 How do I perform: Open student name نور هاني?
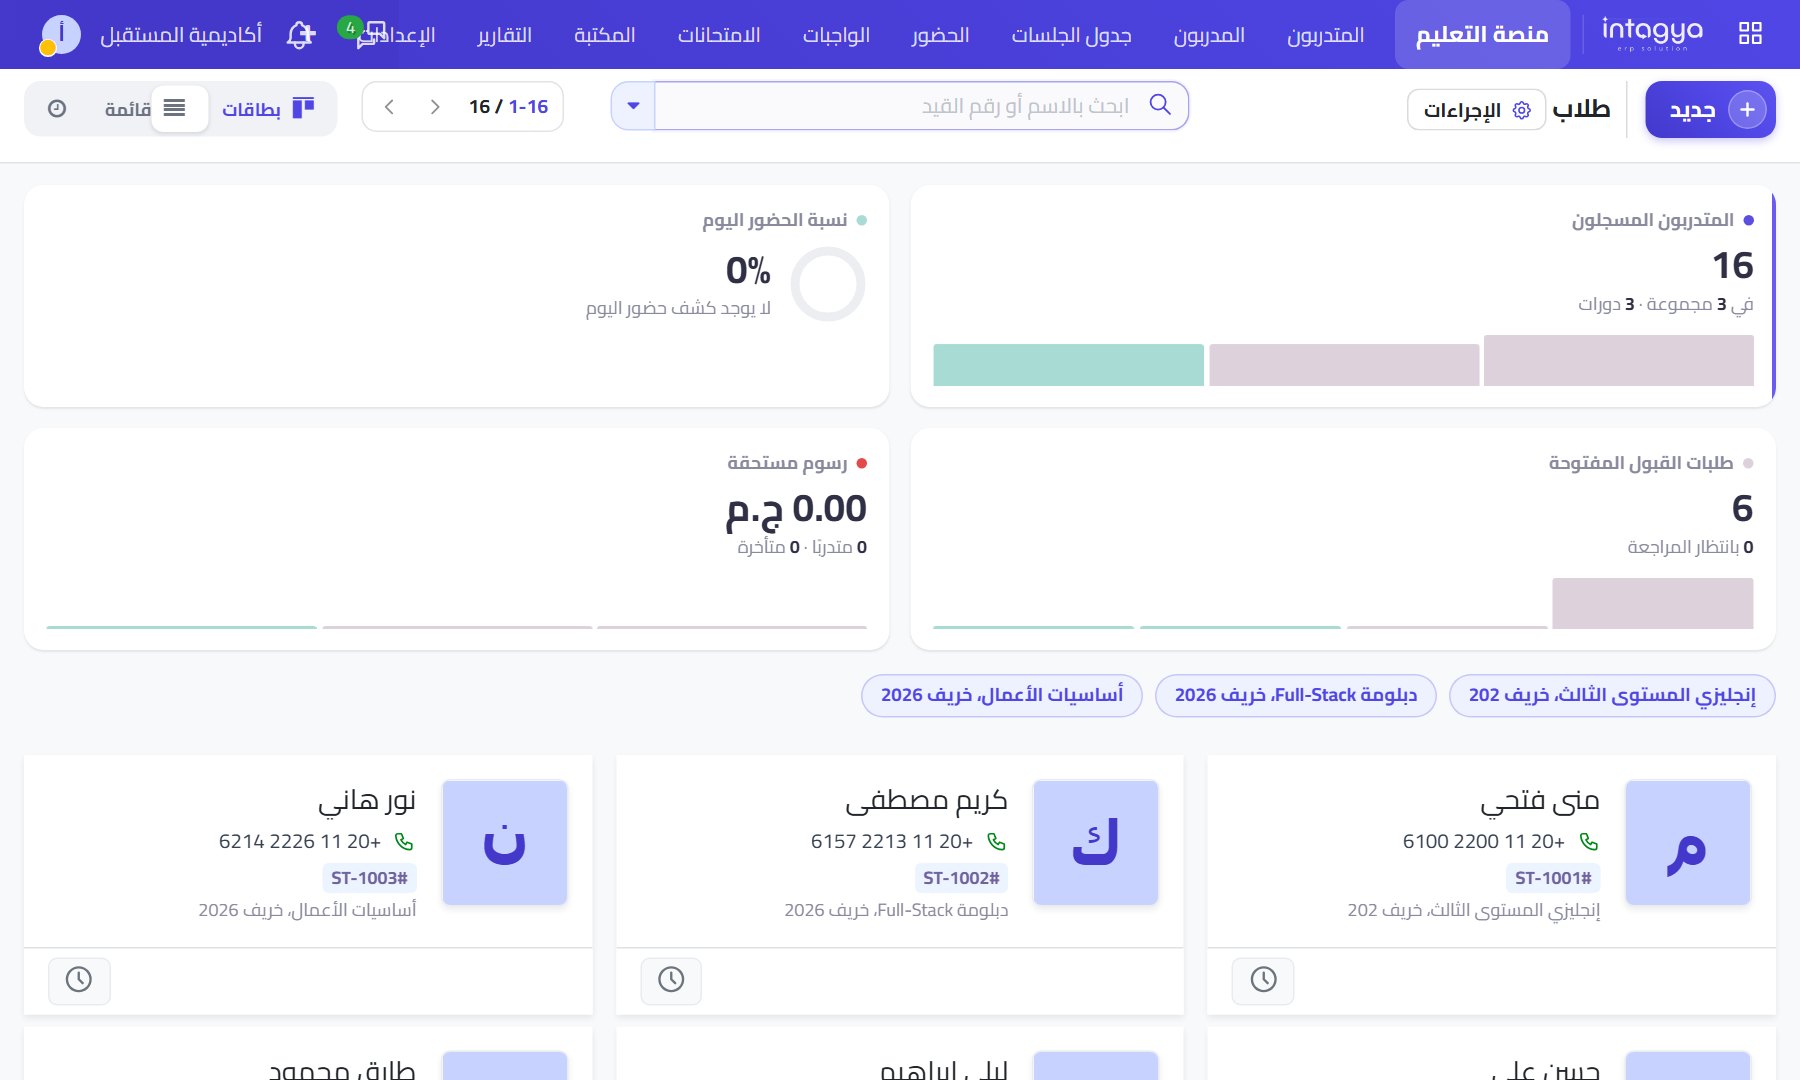coord(367,801)
